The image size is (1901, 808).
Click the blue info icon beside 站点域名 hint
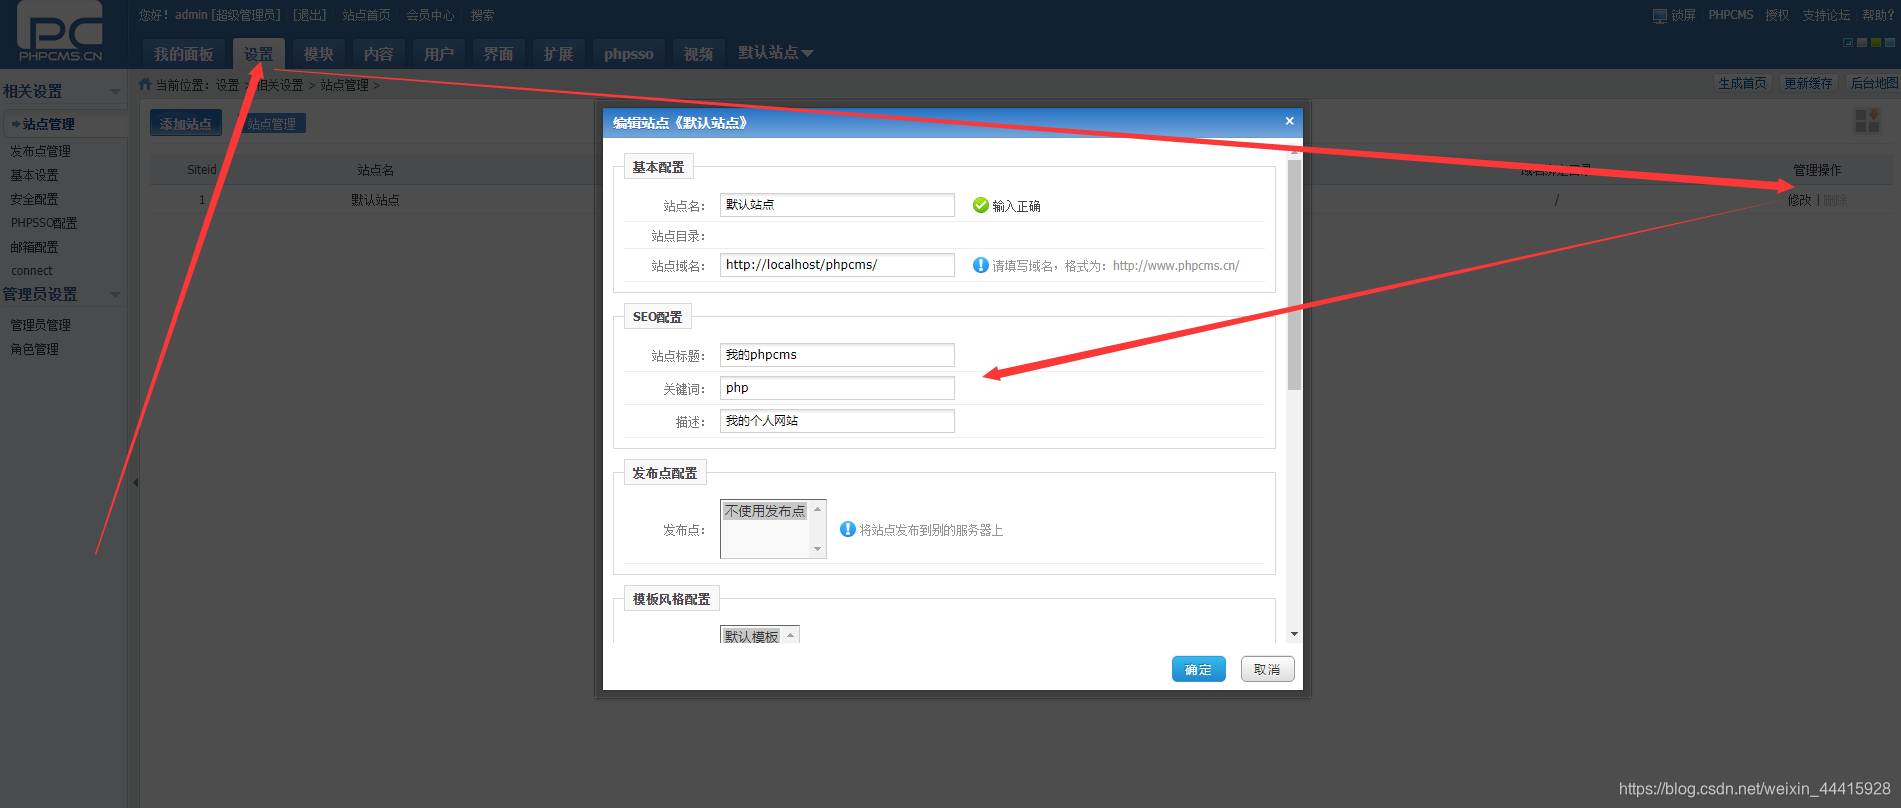click(x=980, y=265)
